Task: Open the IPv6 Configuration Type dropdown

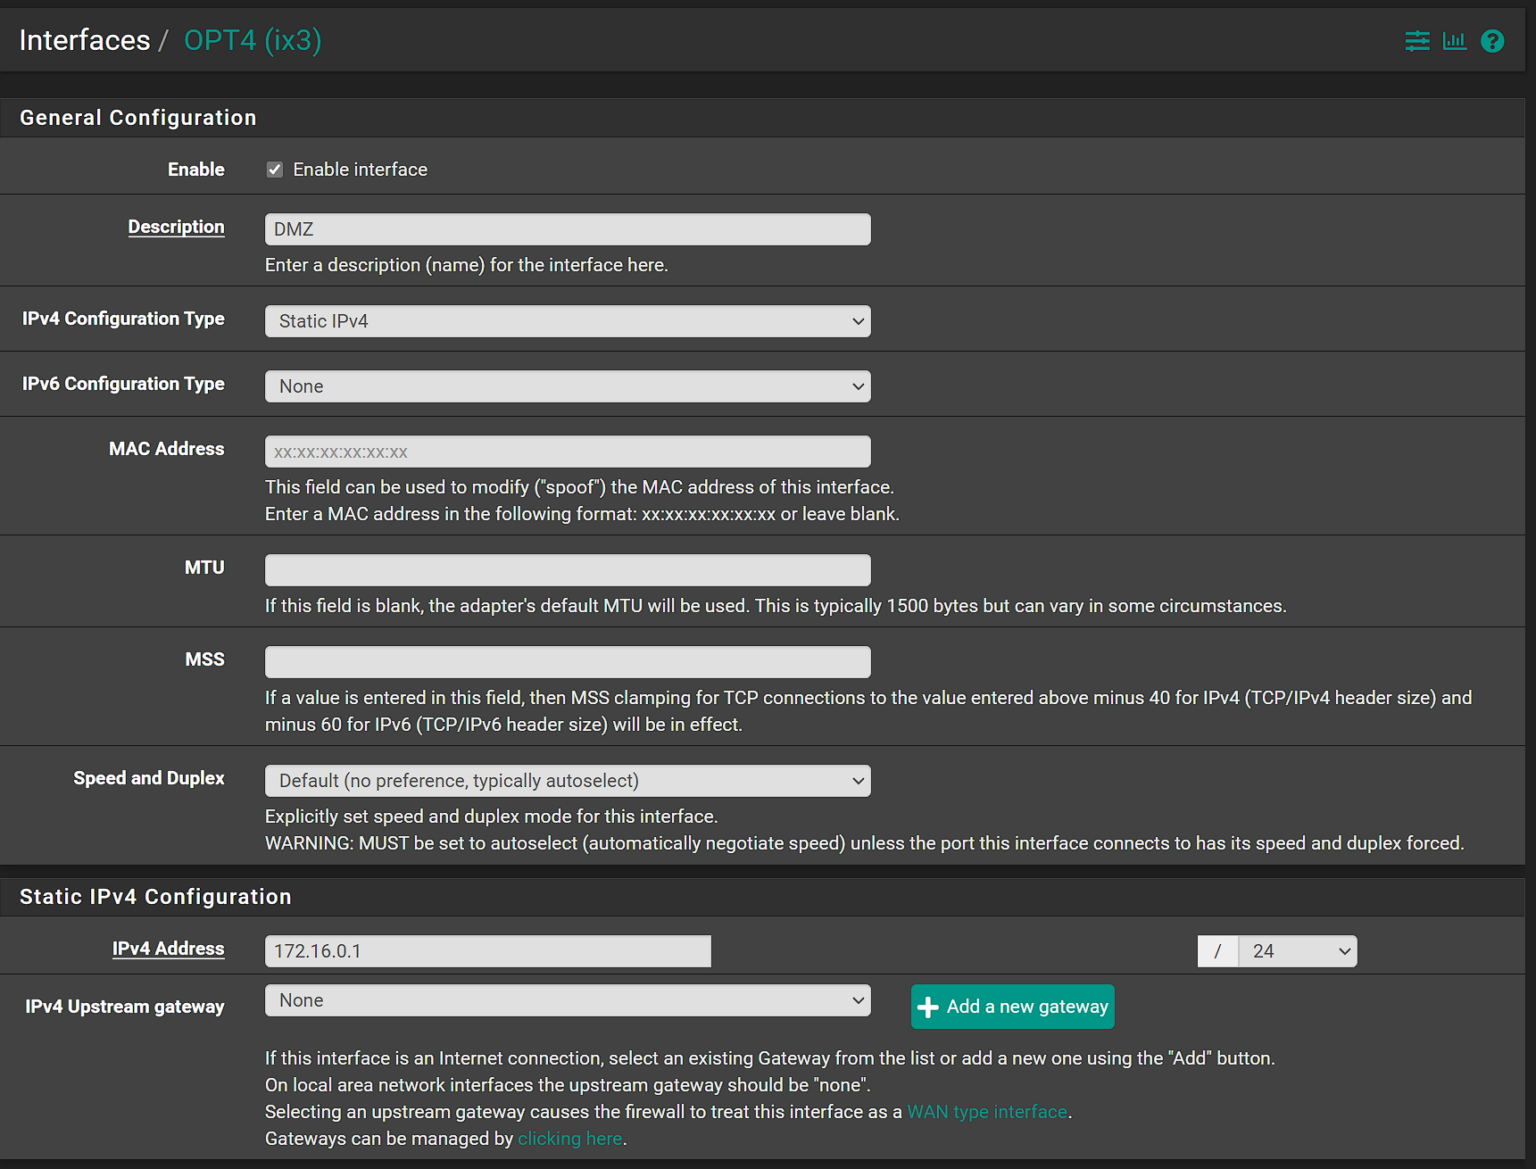Action: pos(567,386)
